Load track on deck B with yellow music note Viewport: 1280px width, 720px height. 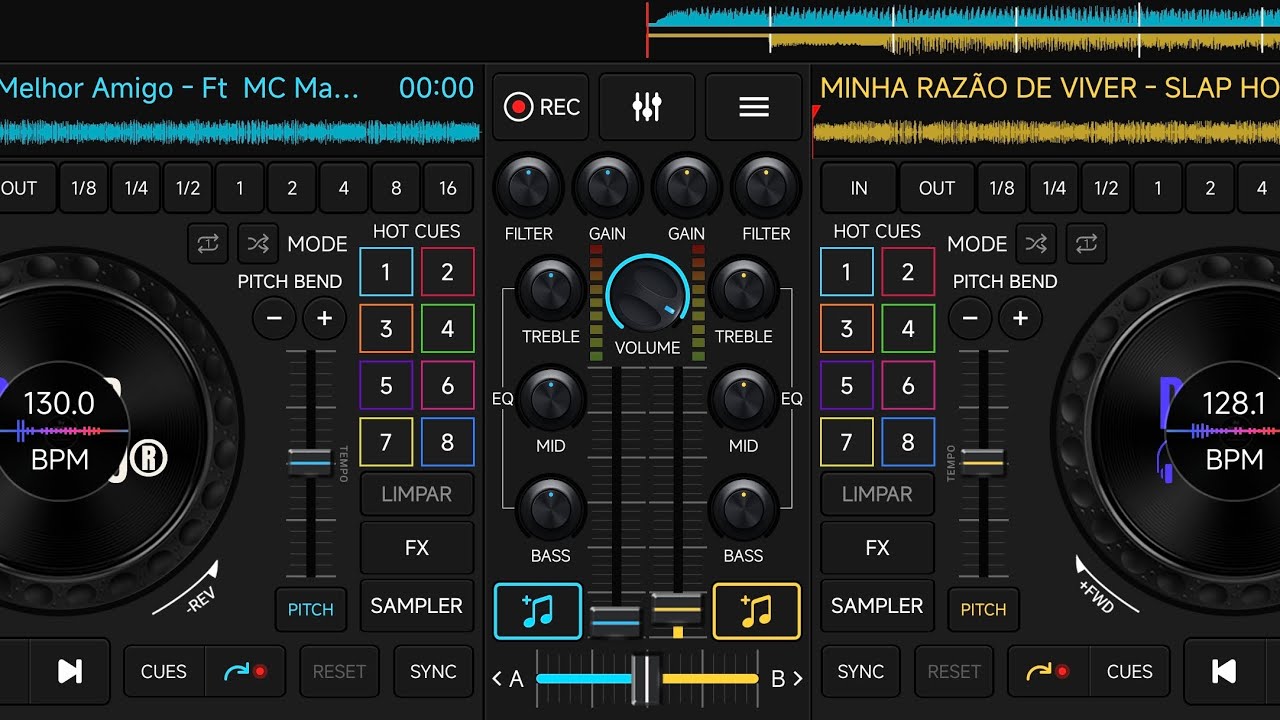click(x=756, y=611)
